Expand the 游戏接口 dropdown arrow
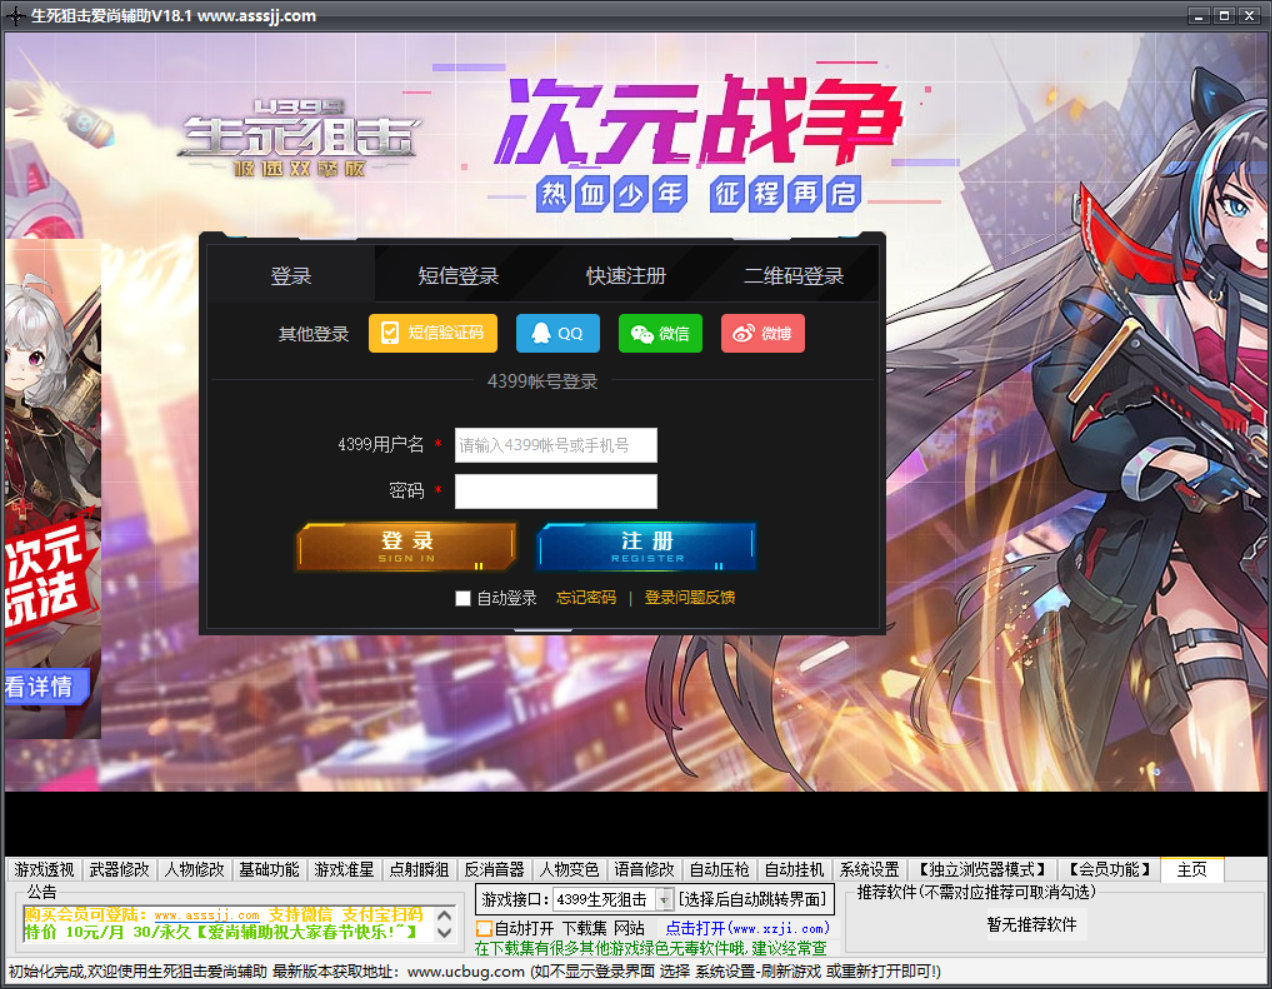Image resolution: width=1272 pixels, height=989 pixels. coord(664,900)
